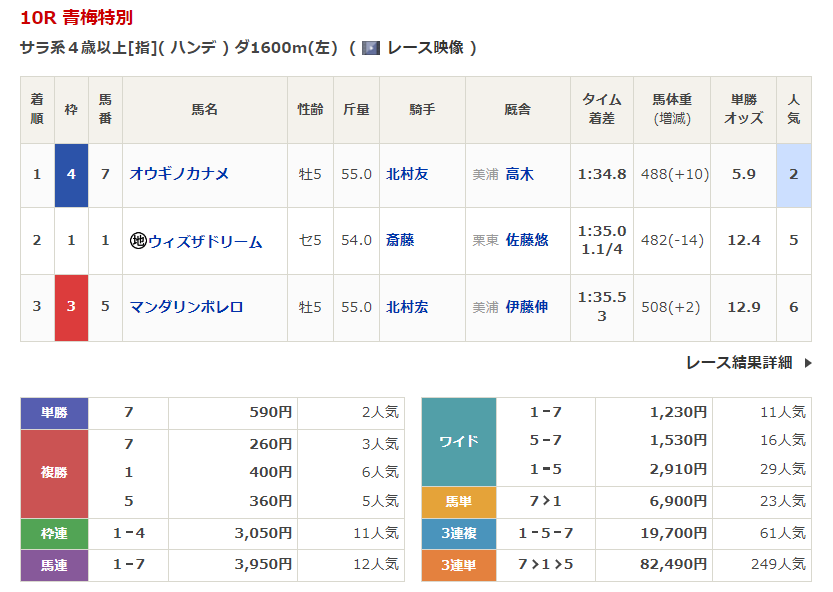Select the ワイド payout label
The image size is (833, 592).
pyautogui.click(x=459, y=441)
